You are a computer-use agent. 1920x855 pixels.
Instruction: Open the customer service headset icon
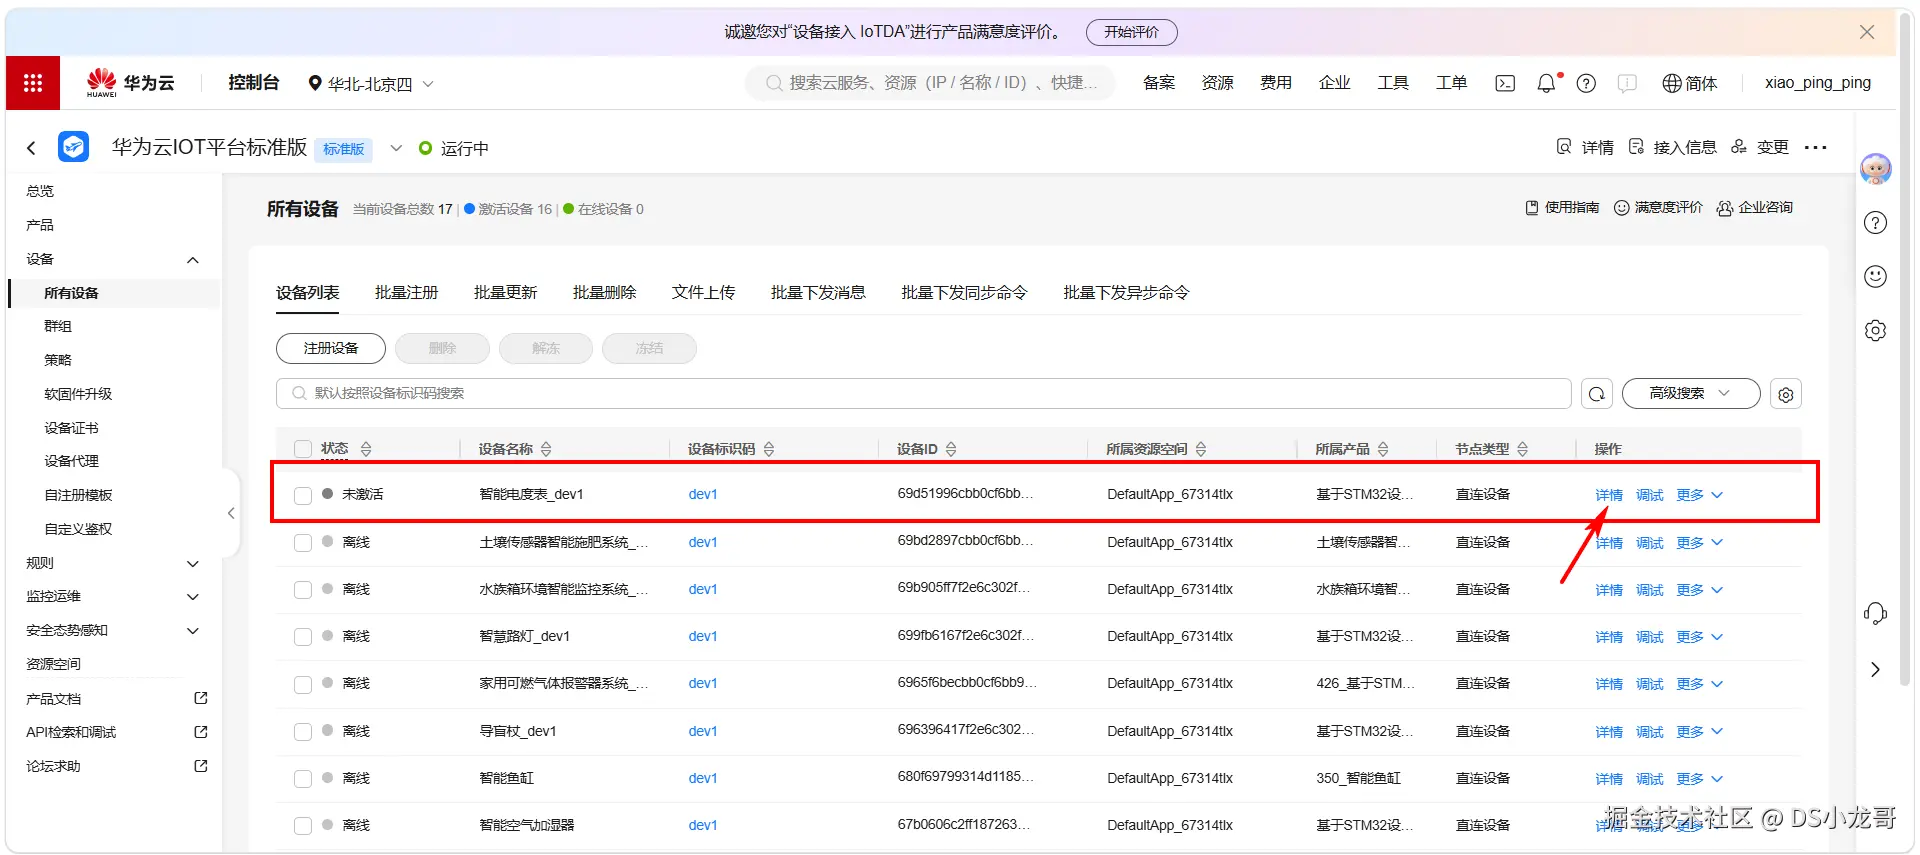point(1875,613)
